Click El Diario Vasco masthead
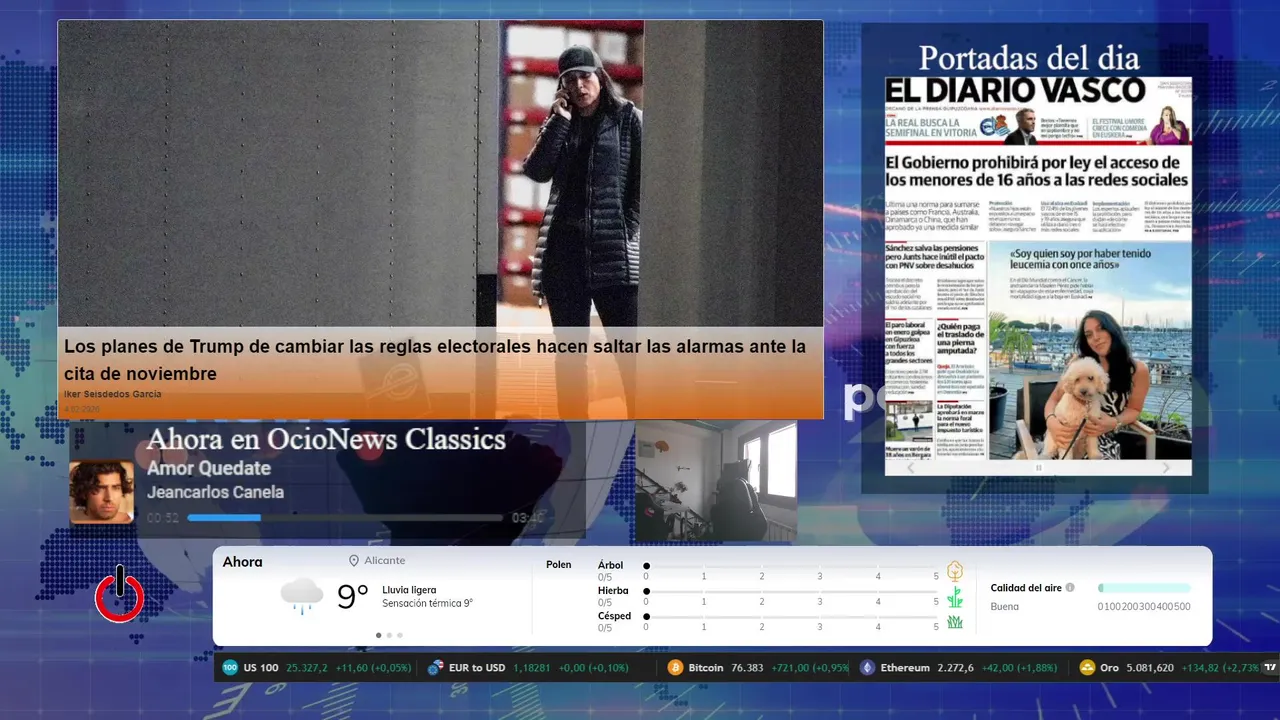This screenshot has width=1280, height=720. click(1015, 90)
